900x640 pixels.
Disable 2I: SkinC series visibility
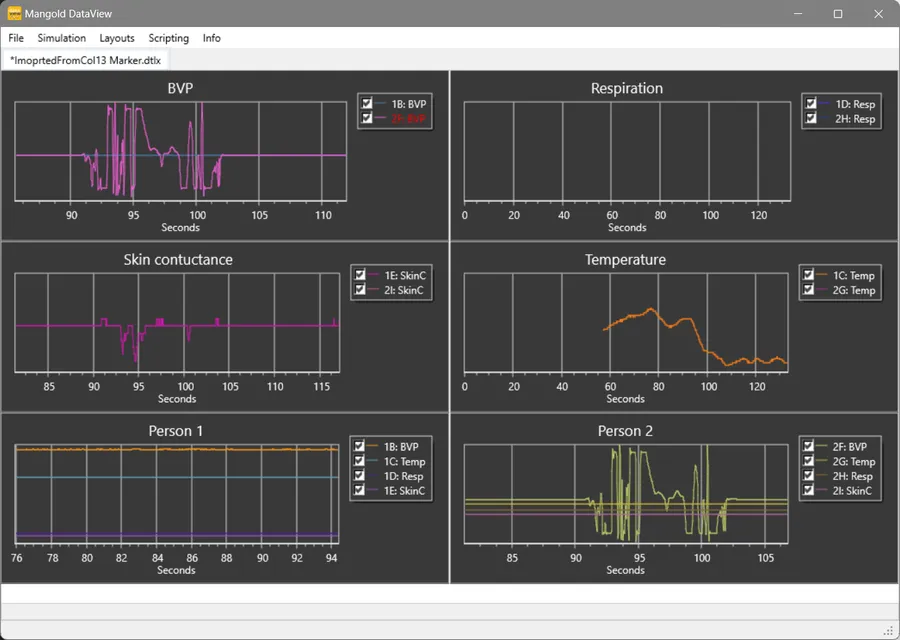click(x=360, y=291)
